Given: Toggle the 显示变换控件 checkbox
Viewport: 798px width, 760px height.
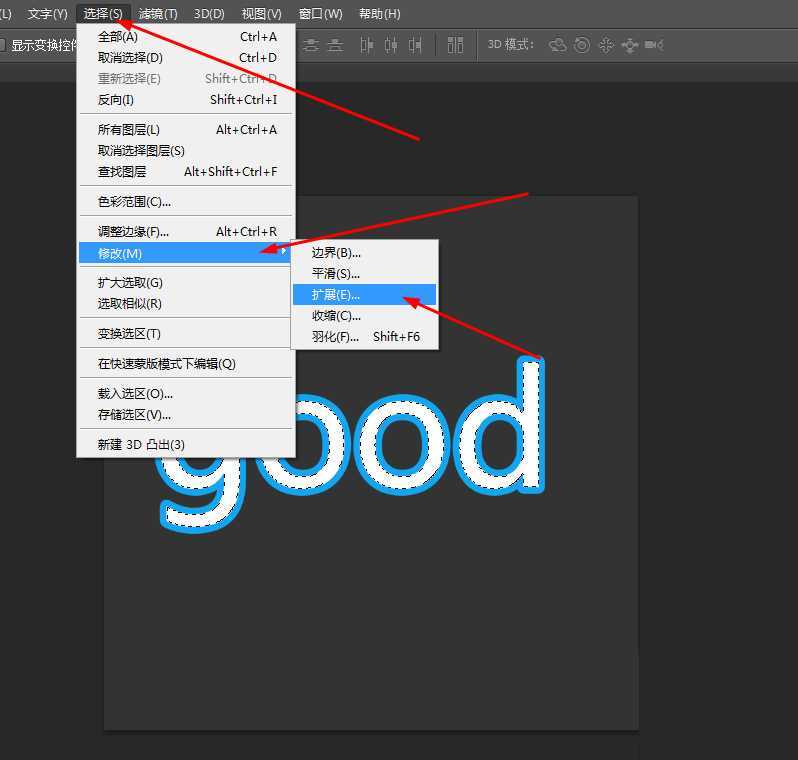Looking at the screenshot, I should click(3, 45).
